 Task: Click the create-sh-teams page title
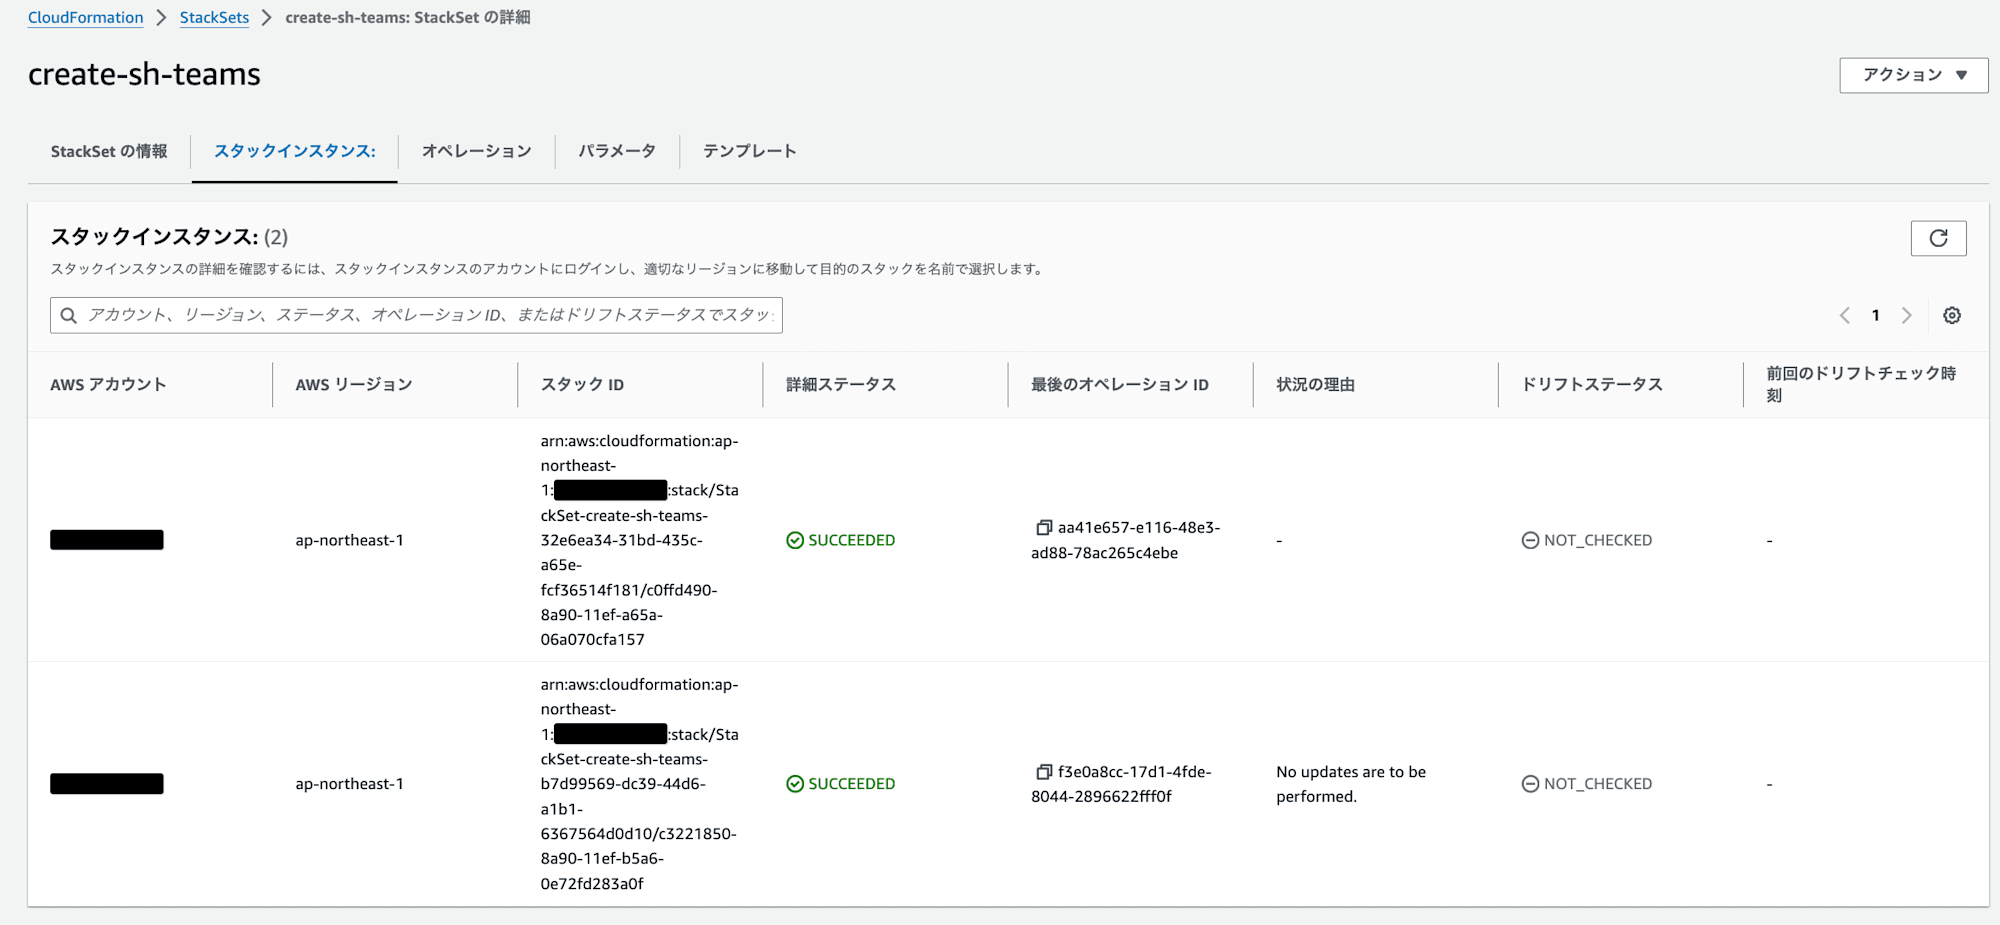click(x=144, y=74)
